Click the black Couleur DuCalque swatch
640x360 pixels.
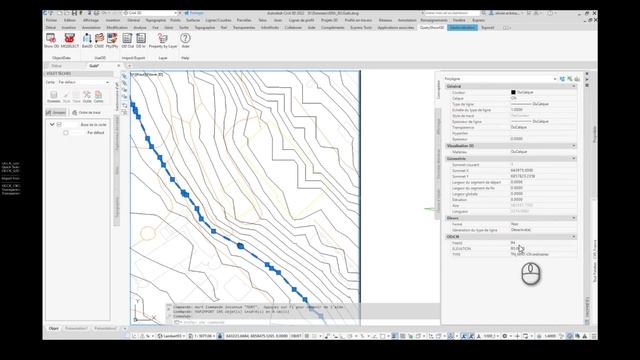pos(513,92)
